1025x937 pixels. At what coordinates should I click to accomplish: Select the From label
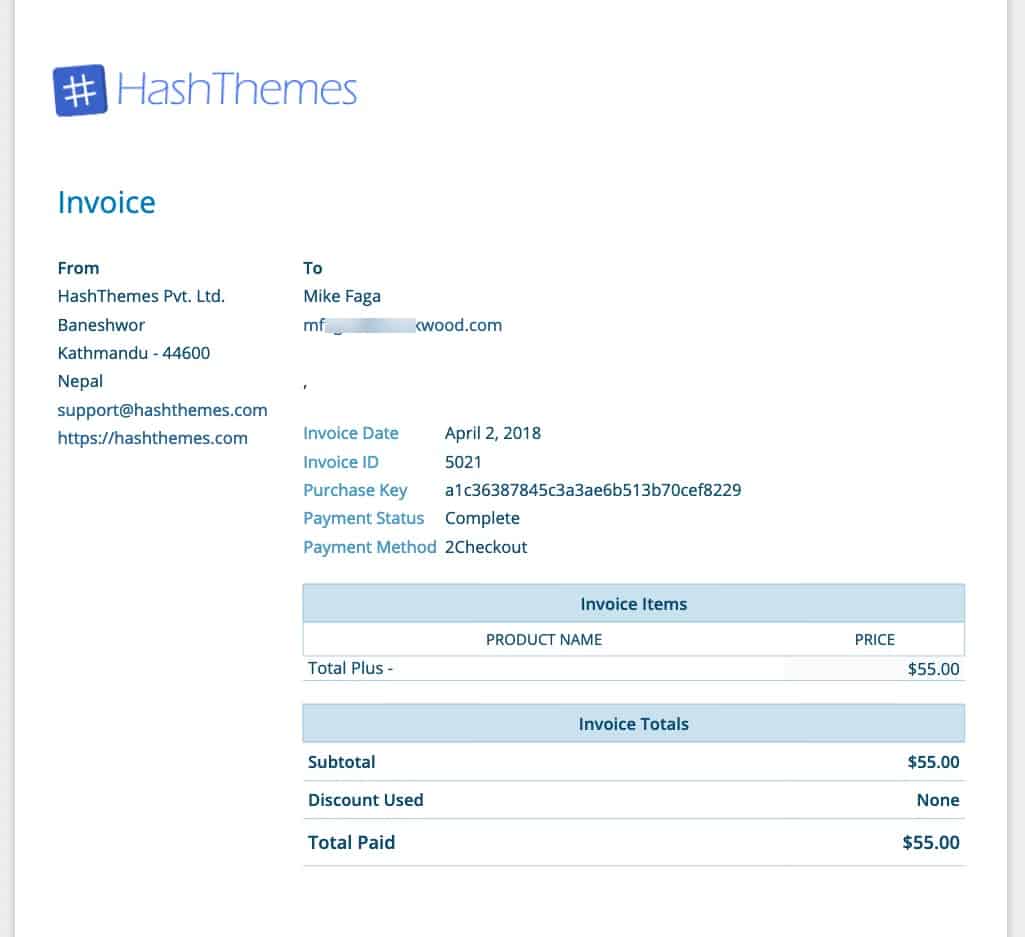click(78, 268)
